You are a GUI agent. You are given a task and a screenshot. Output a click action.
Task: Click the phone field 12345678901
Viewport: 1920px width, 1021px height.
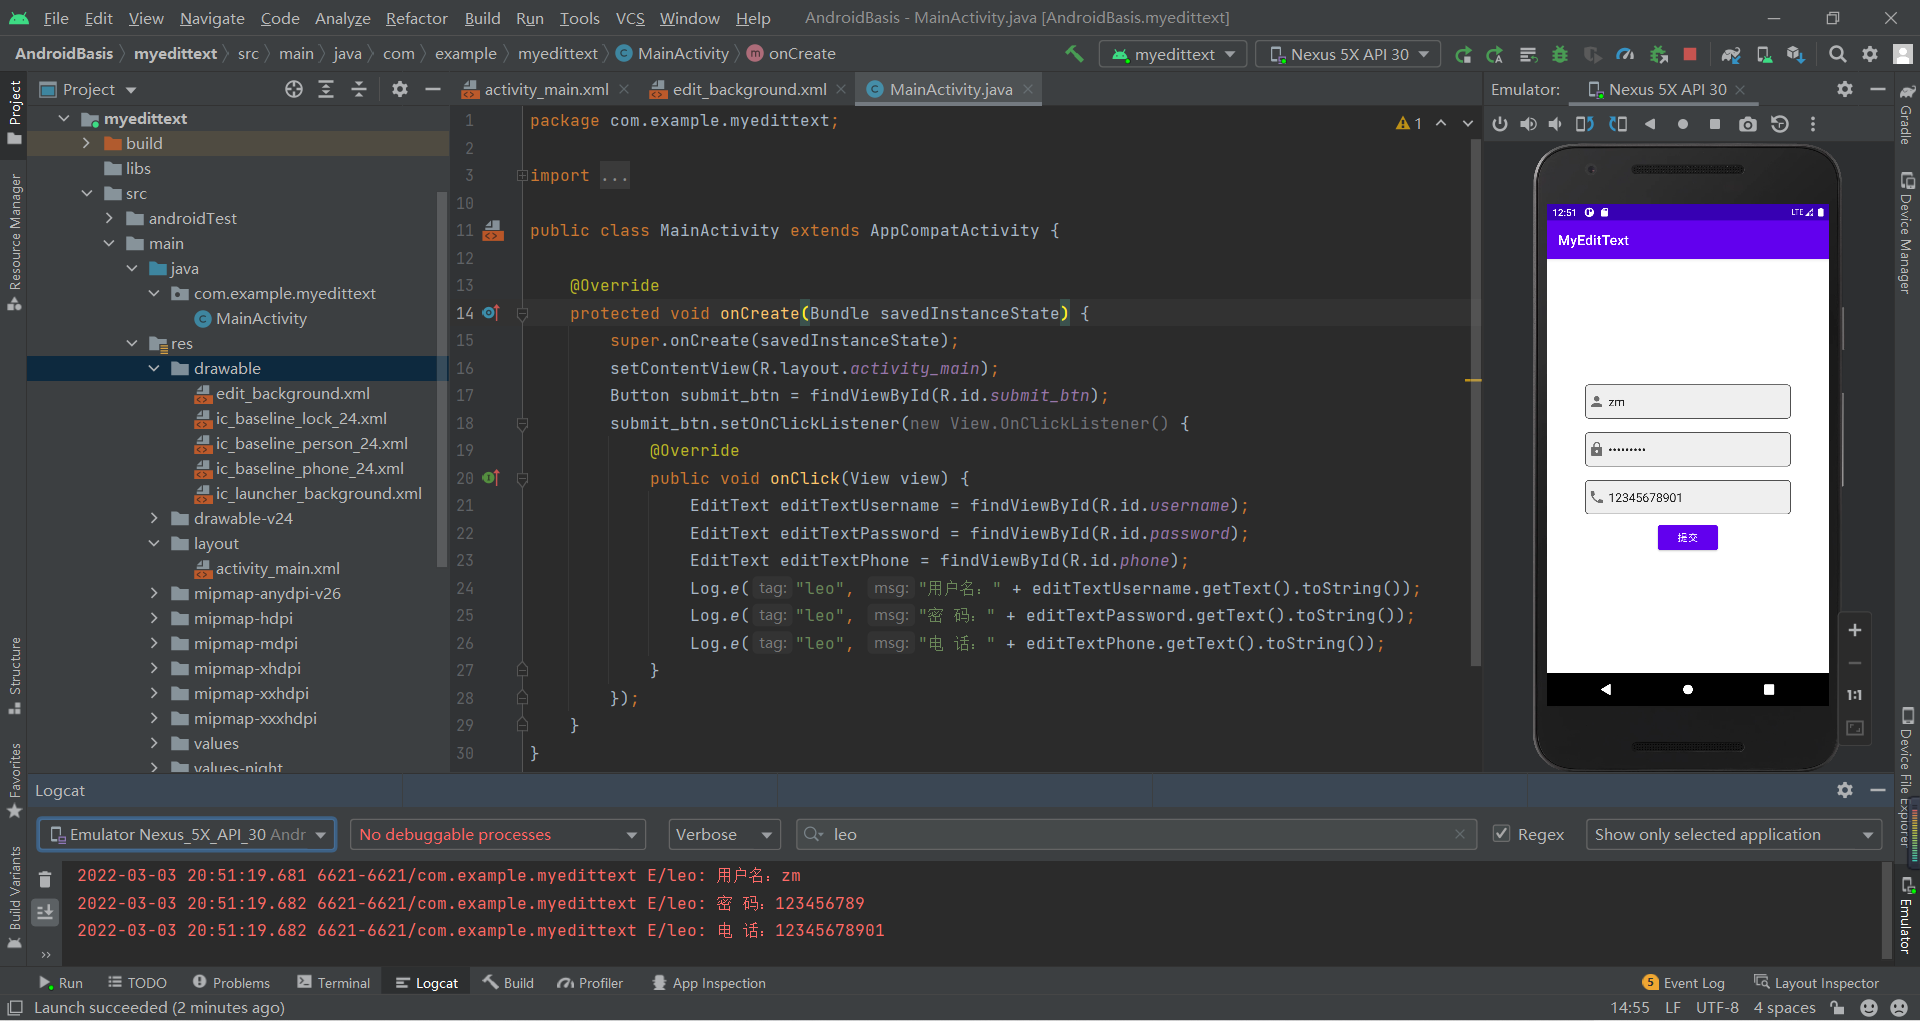click(x=1687, y=497)
